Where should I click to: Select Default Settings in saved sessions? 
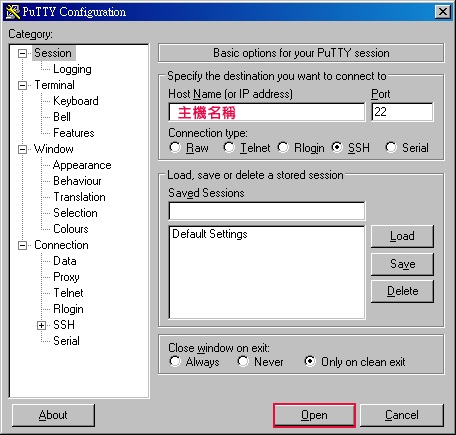pos(210,234)
